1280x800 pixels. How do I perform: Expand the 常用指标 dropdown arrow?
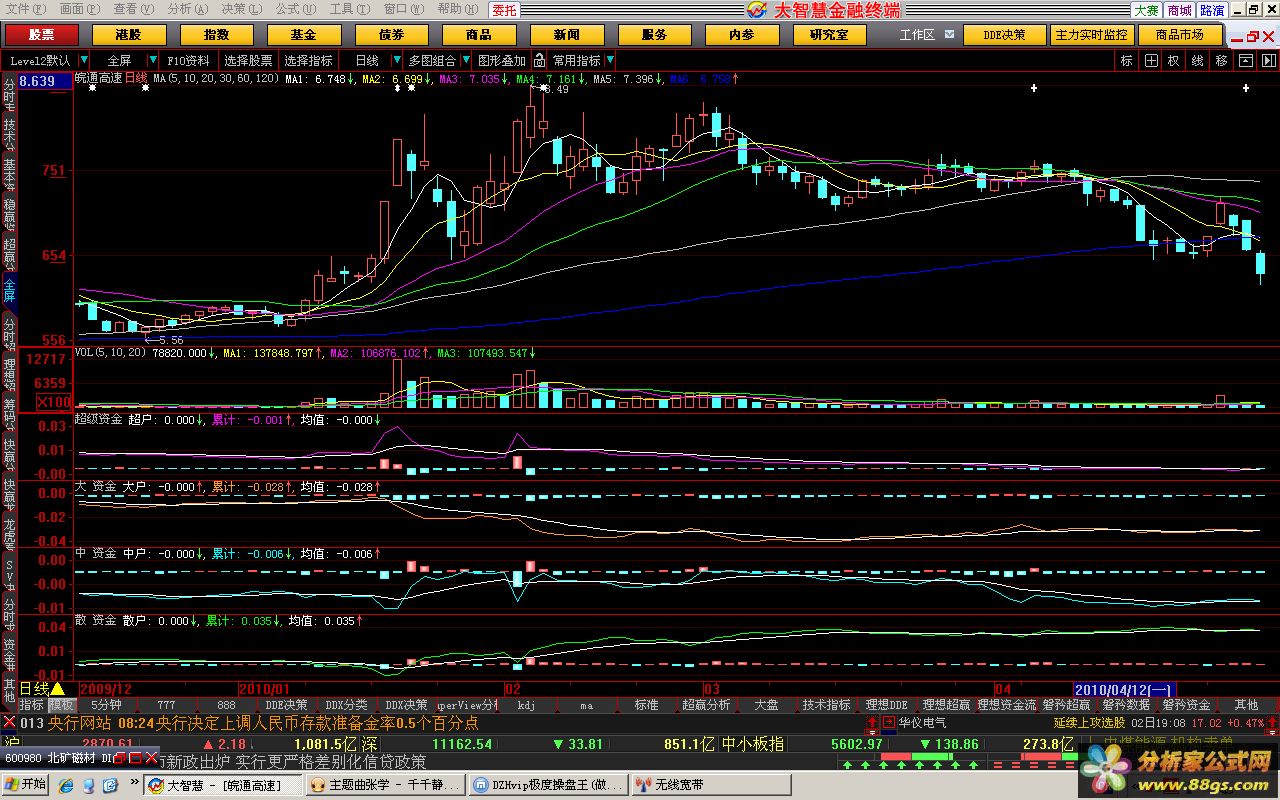click(610, 60)
